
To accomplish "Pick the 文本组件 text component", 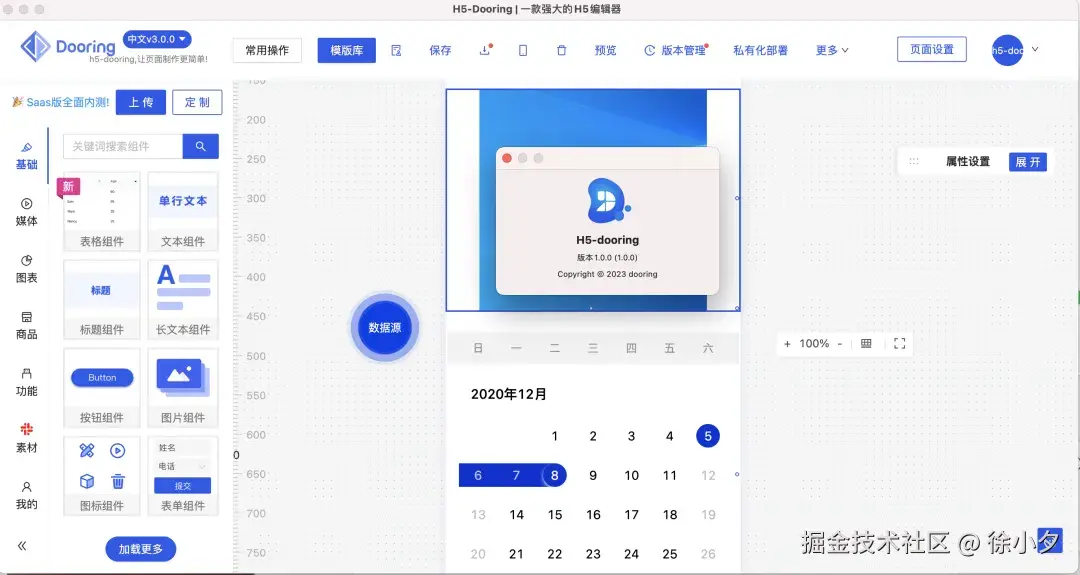I will coord(183,211).
